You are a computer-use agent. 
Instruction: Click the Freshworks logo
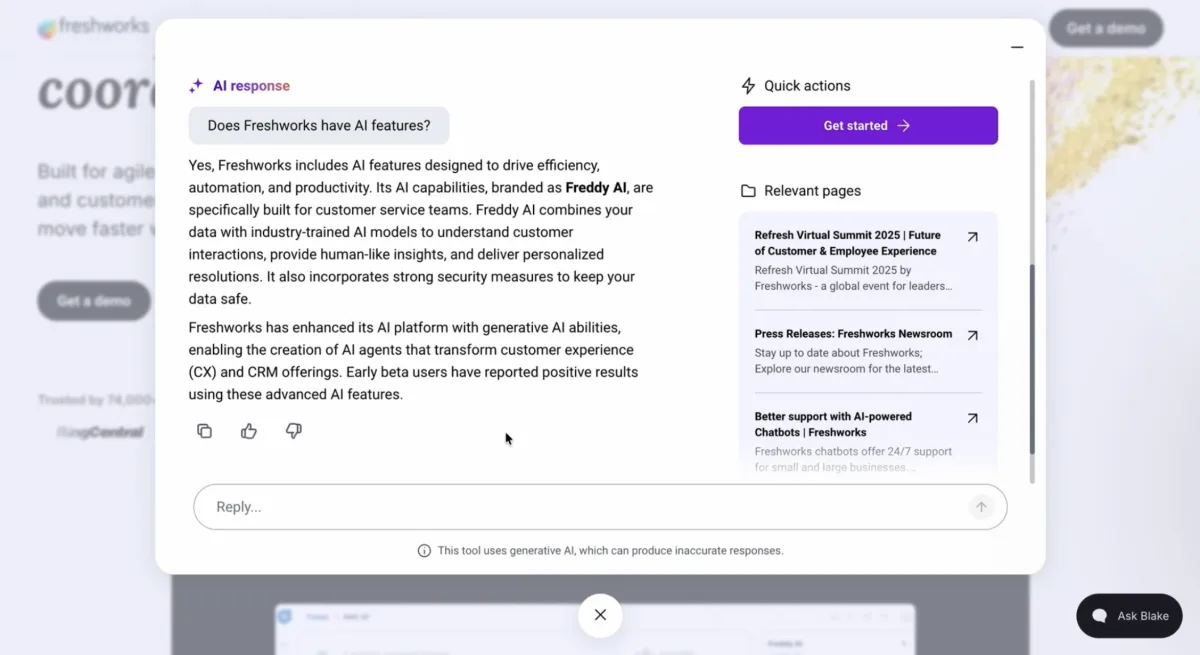click(x=93, y=27)
